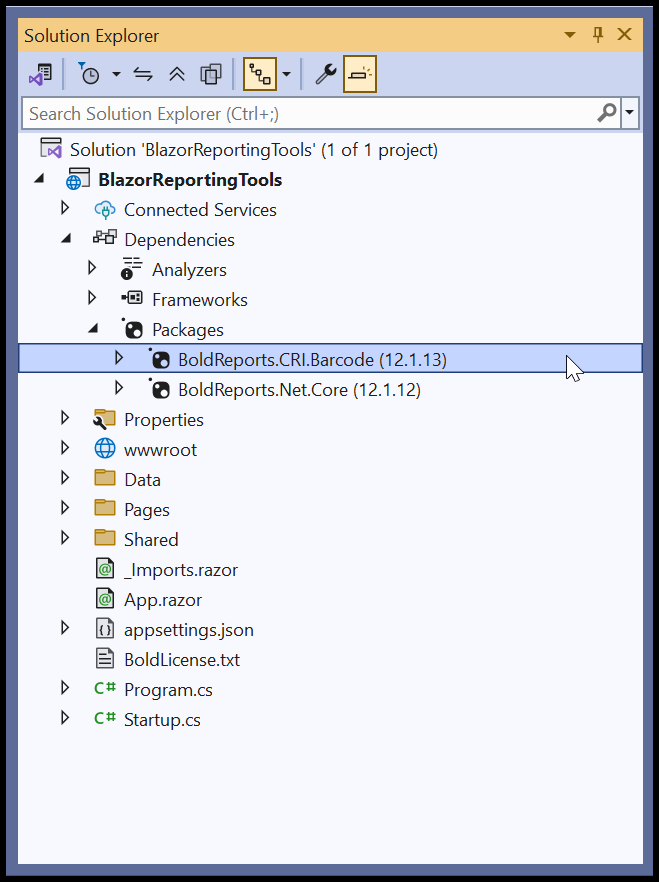Select App.razor file name
Viewport: 659px width, 882px height.
[x=163, y=600]
